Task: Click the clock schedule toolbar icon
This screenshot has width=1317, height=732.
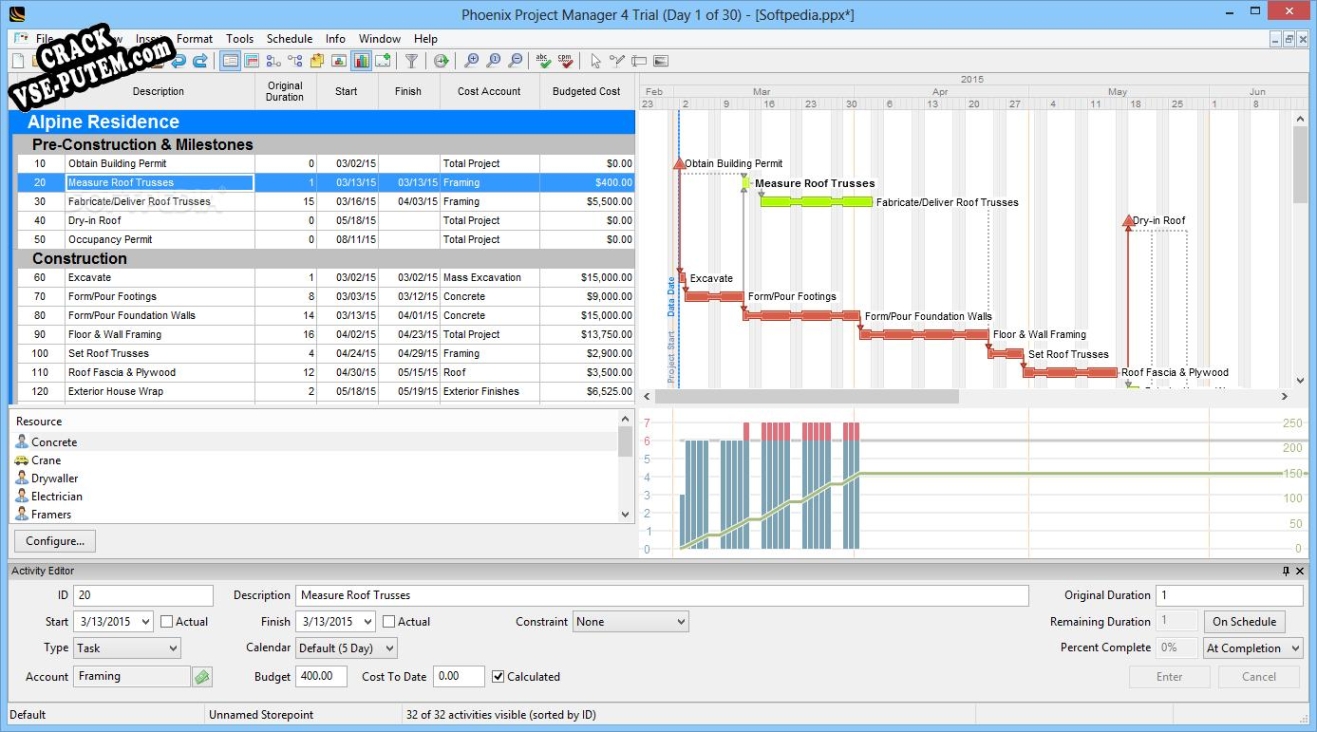Action: click(x=441, y=61)
